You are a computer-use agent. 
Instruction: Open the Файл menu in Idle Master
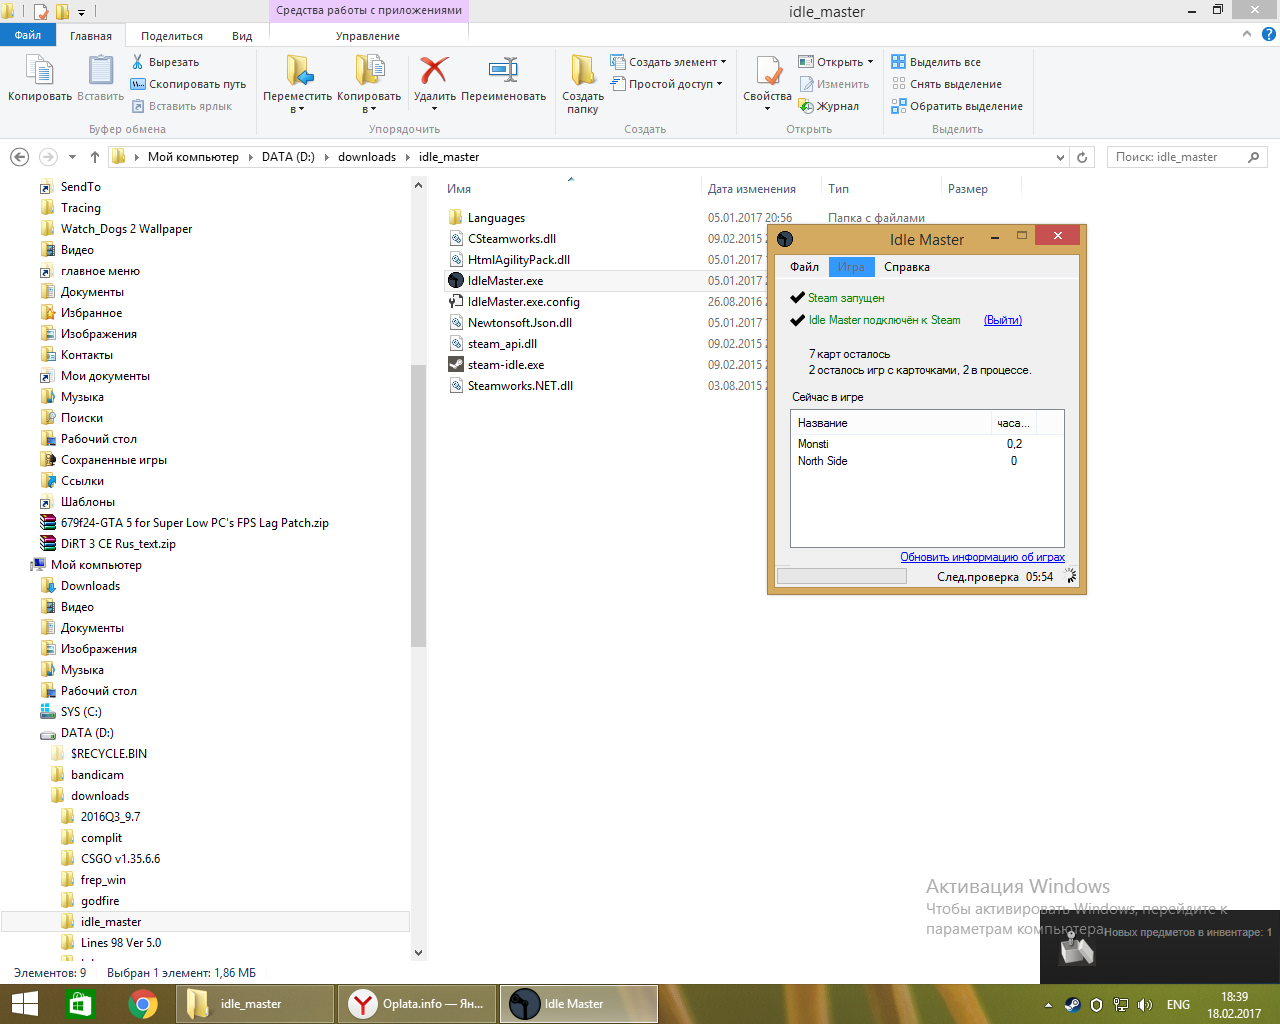[804, 267]
